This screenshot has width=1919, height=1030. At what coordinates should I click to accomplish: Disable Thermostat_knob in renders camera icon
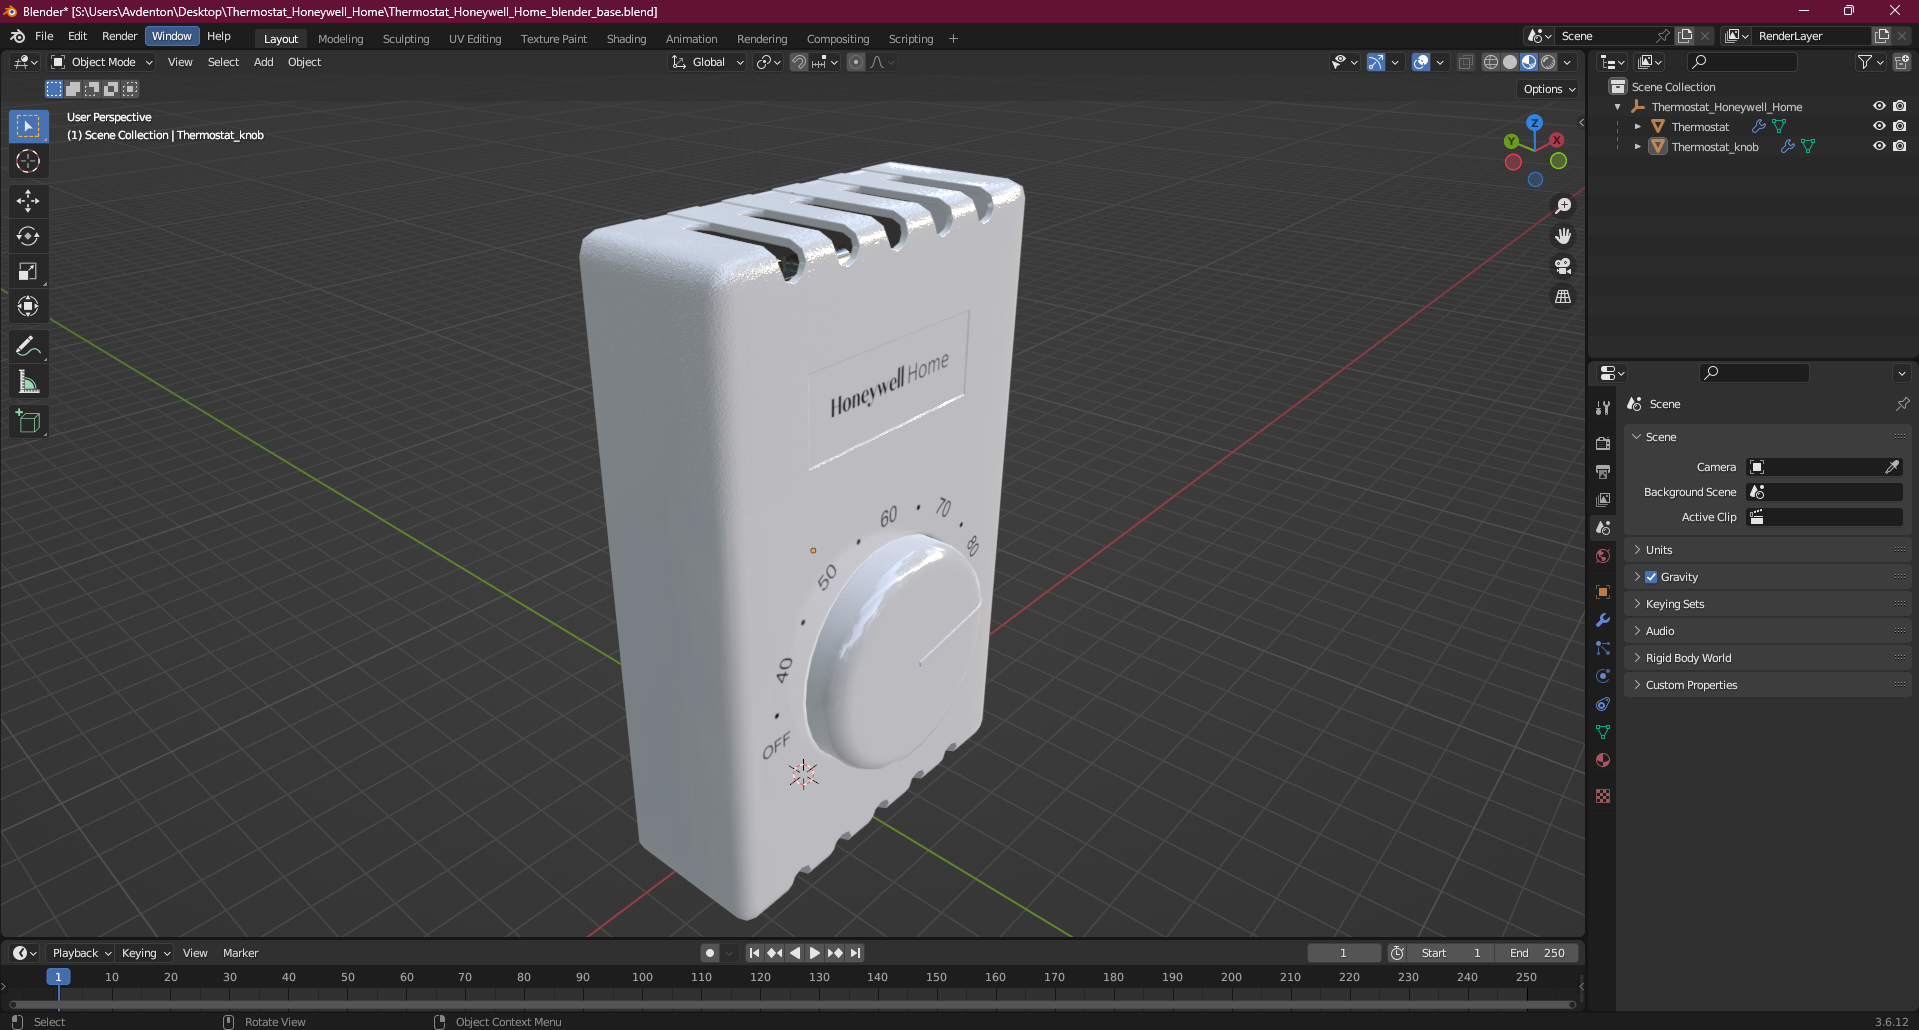click(1899, 146)
